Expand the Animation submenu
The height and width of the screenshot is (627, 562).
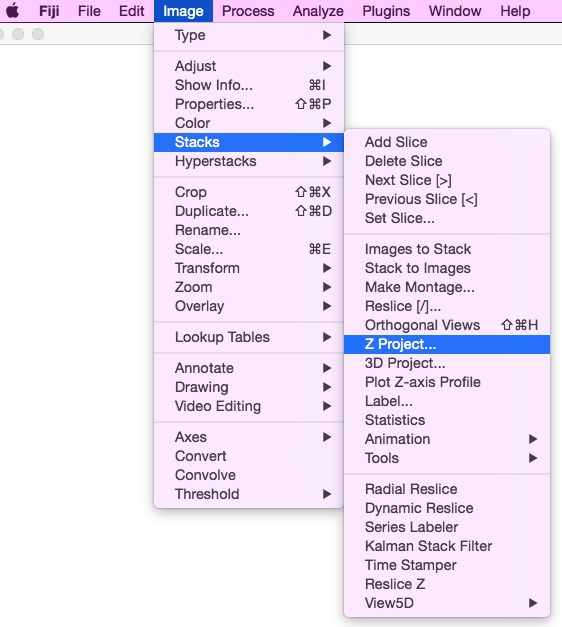click(447, 439)
